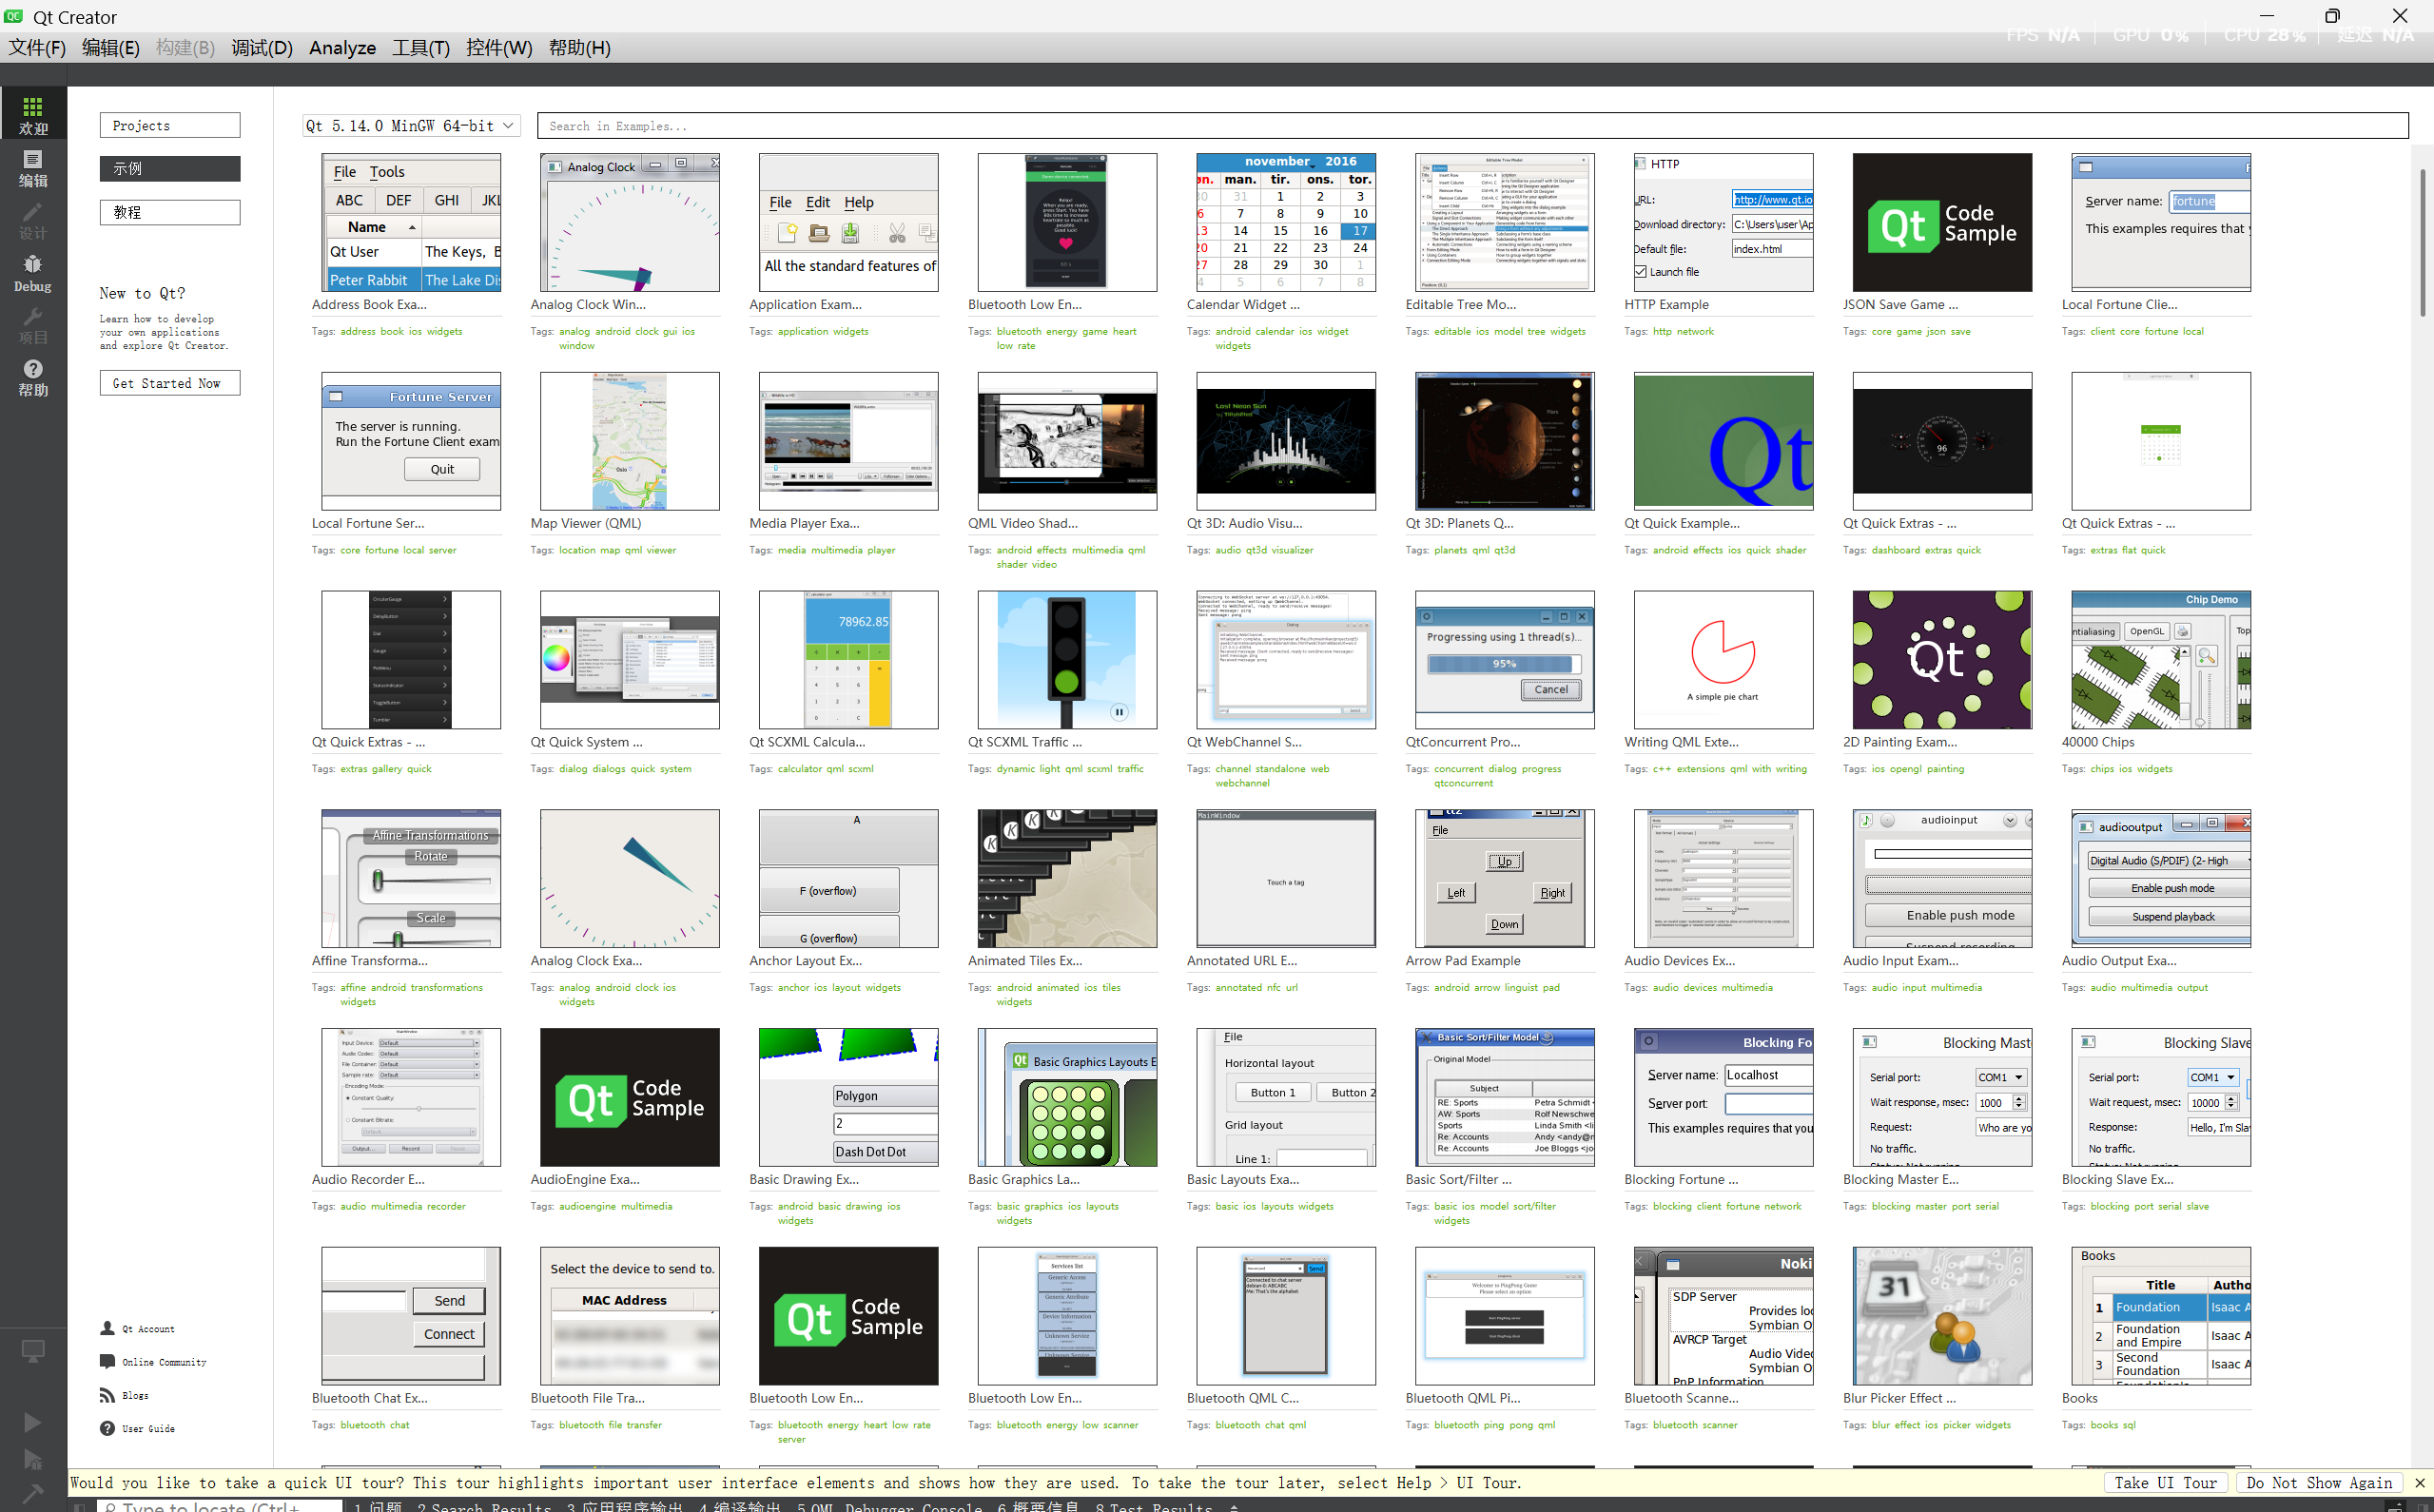Open the 编辑 (Edit) mode
Screen dimensions: 2434x1512
coord(33,167)
